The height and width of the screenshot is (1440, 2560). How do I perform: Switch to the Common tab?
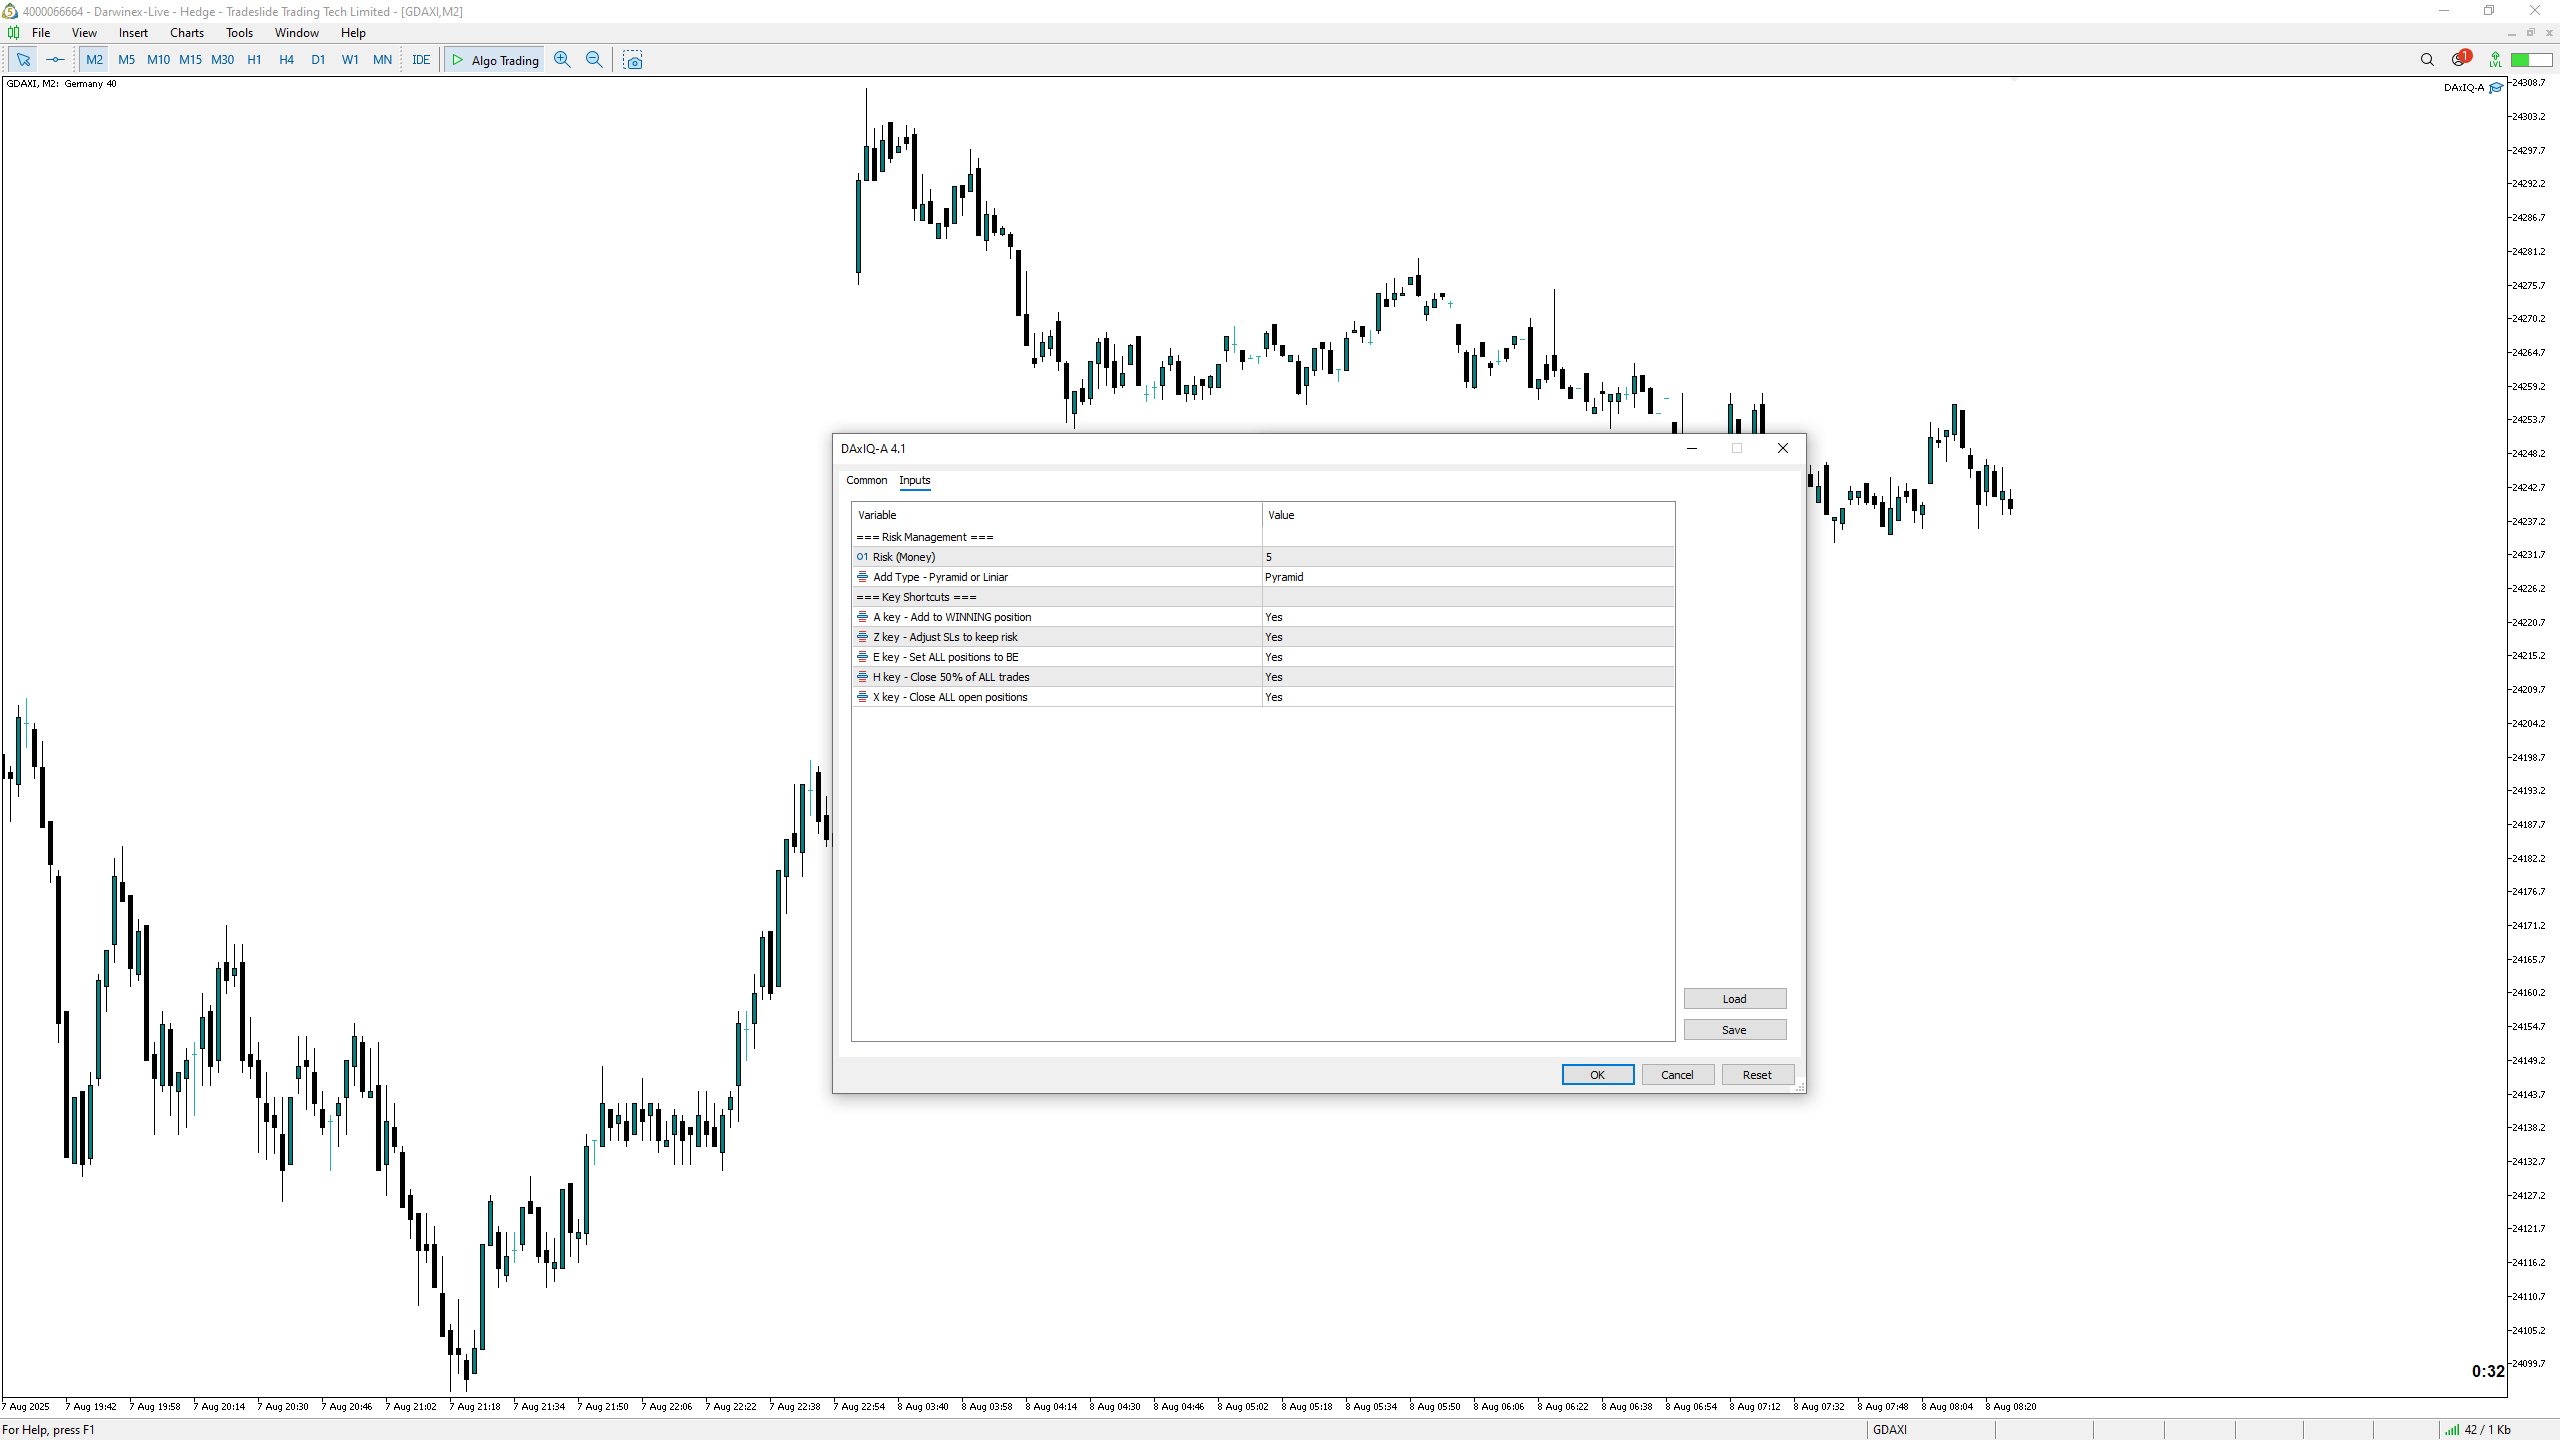(866, 480)
